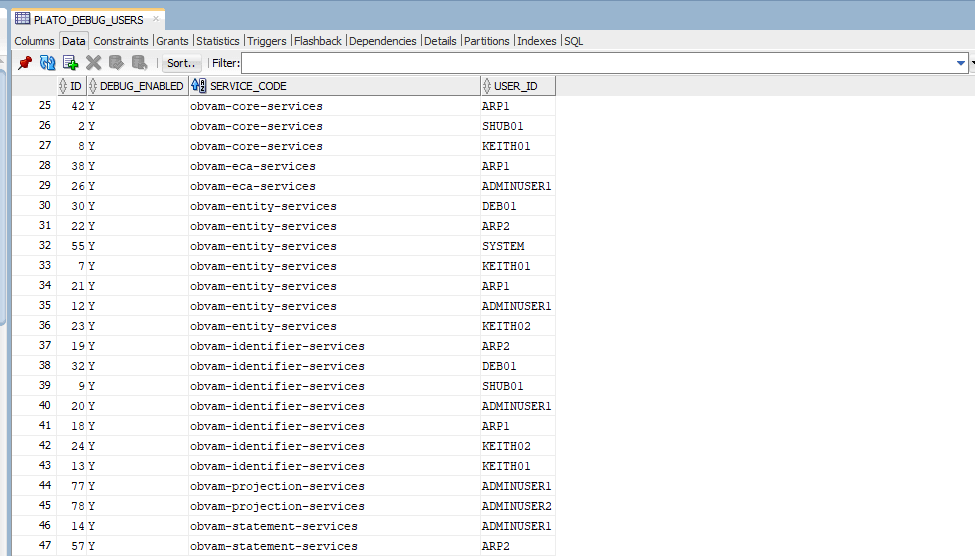Open the Sort dialog
This screenshot has width=975, height=556.
[x=182, y=63]
